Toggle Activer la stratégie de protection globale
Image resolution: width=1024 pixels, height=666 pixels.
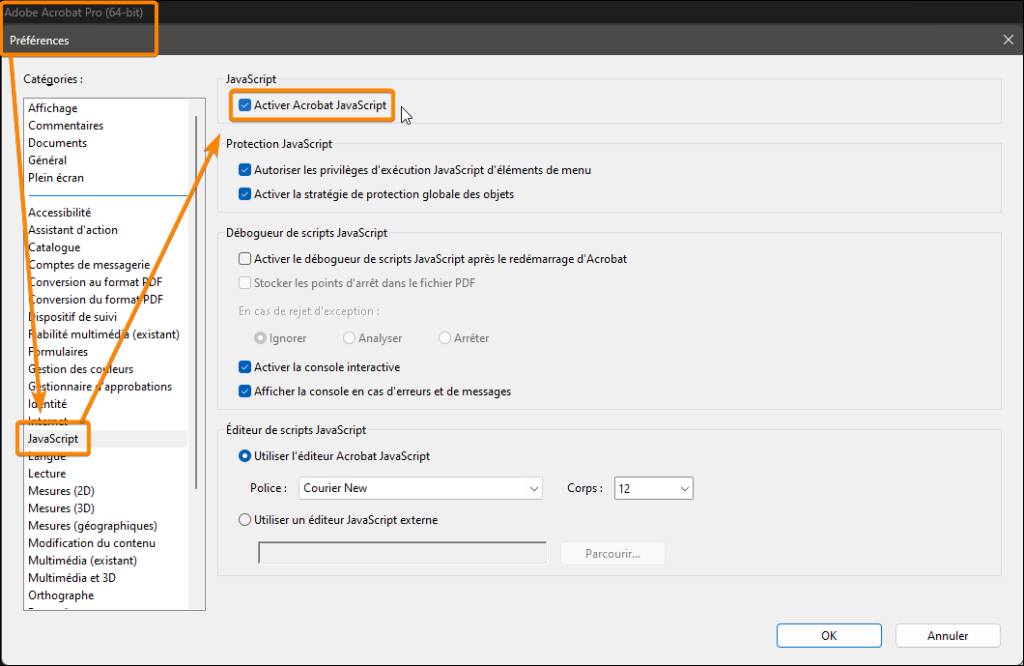(x=245, y=194)
